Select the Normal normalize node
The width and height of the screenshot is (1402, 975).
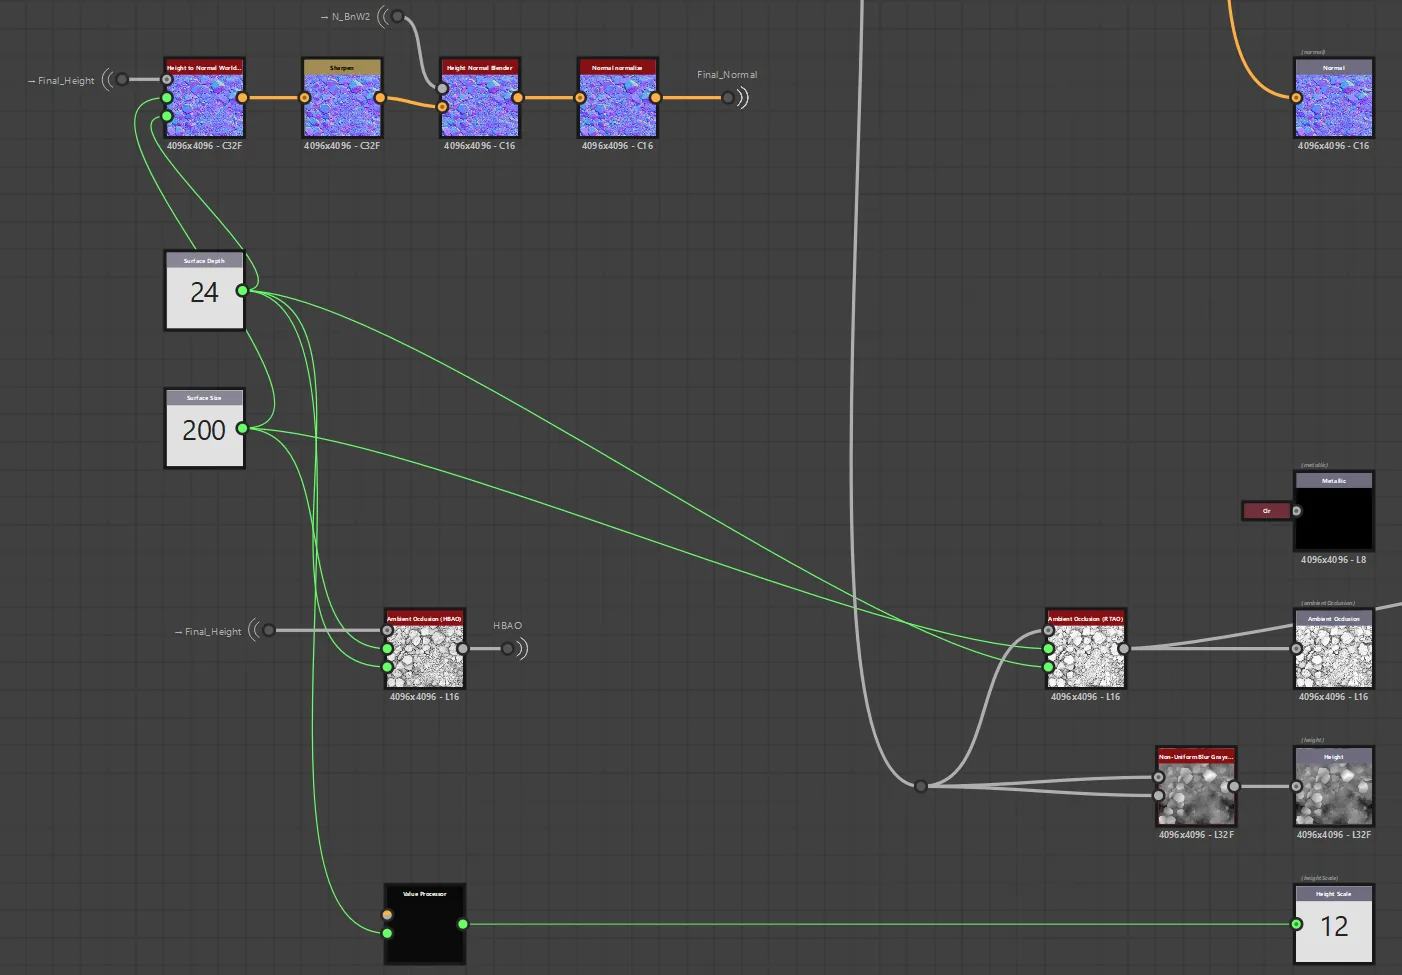[617, 98]
